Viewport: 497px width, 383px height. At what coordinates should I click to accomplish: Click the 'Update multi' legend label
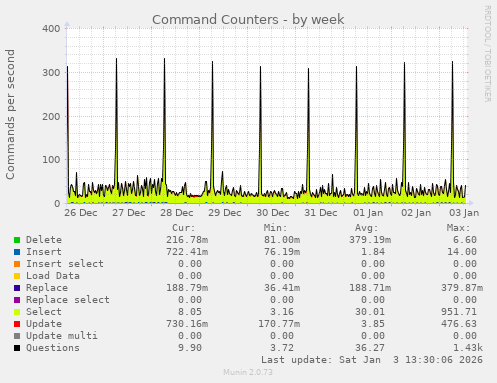click(62, 336)
